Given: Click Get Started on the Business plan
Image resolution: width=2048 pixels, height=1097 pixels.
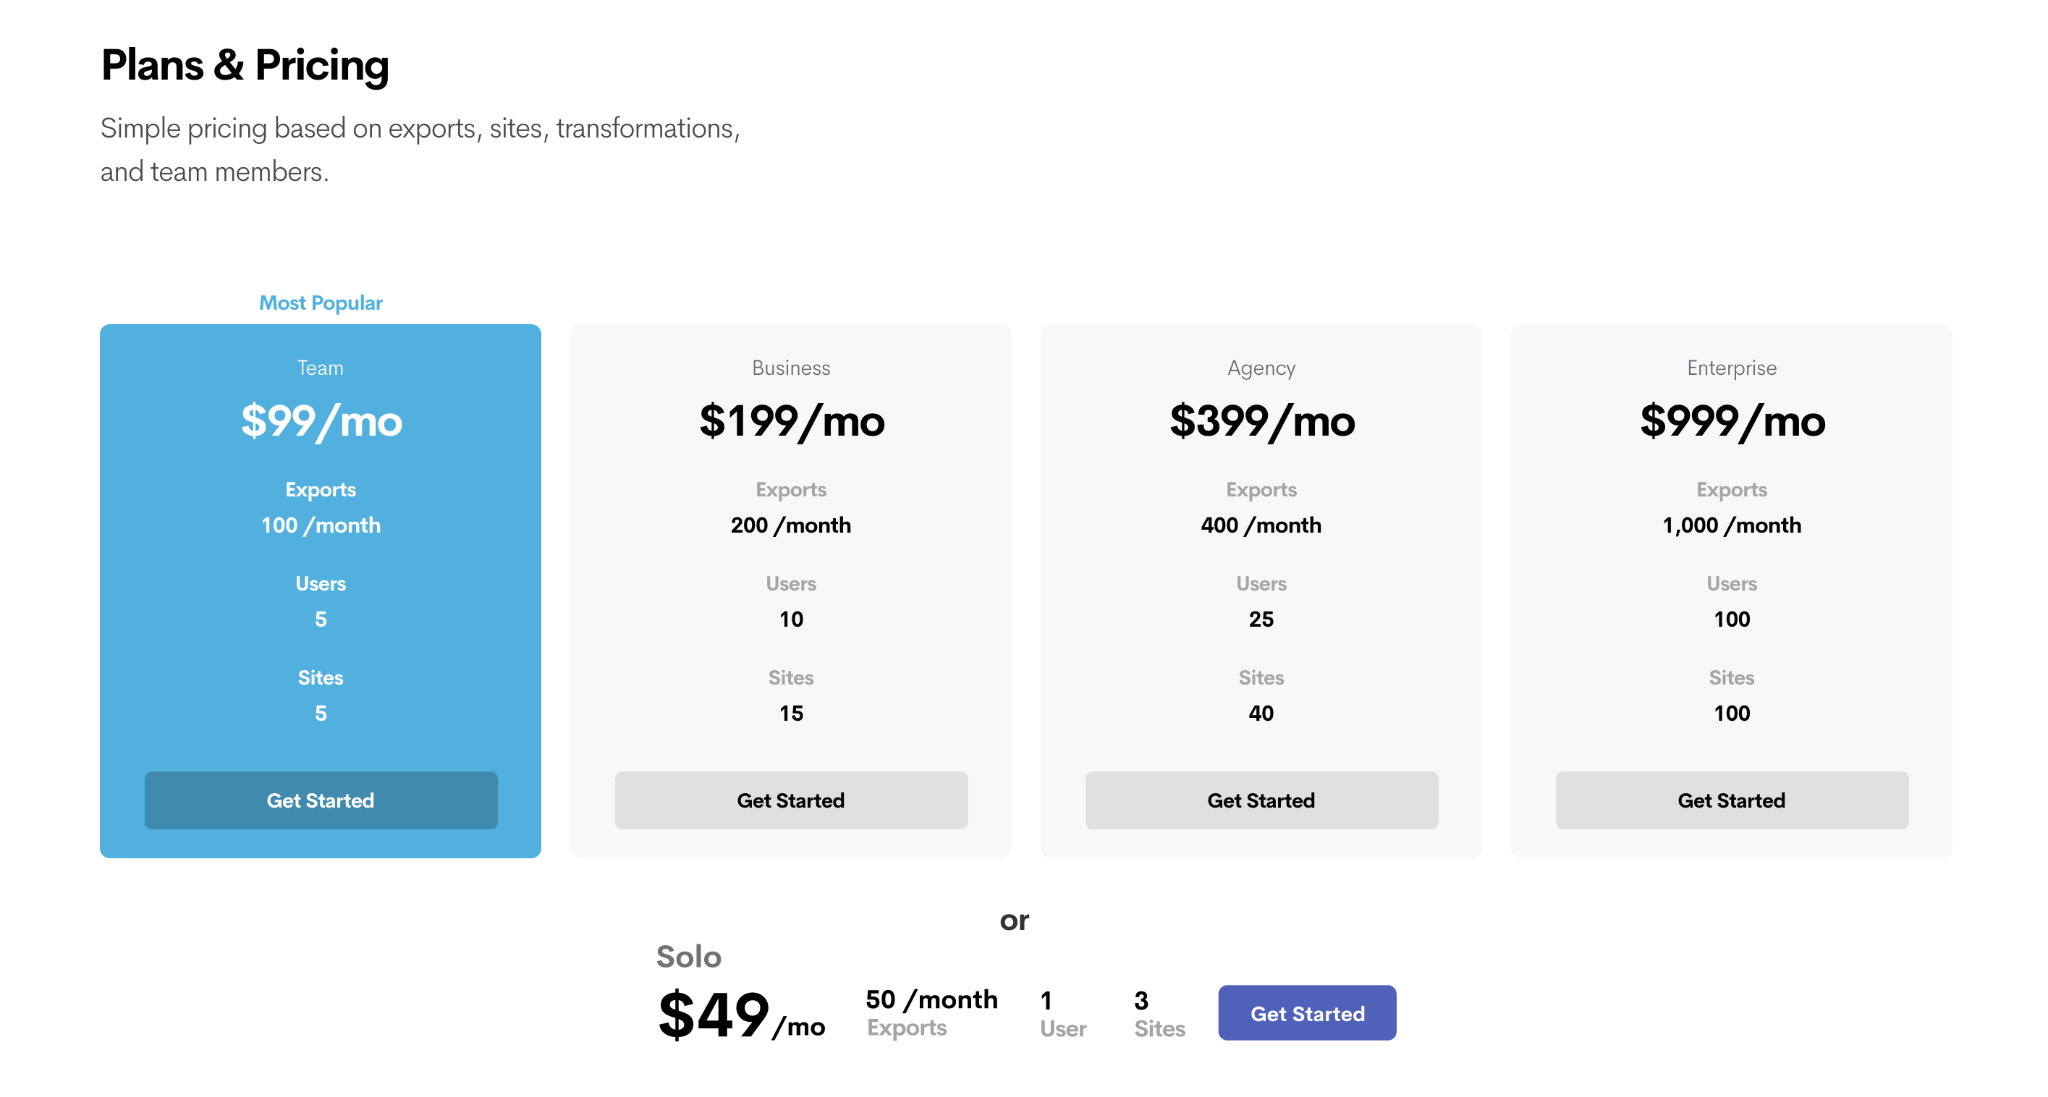Looking at the screenshot, I should [790, 800].
